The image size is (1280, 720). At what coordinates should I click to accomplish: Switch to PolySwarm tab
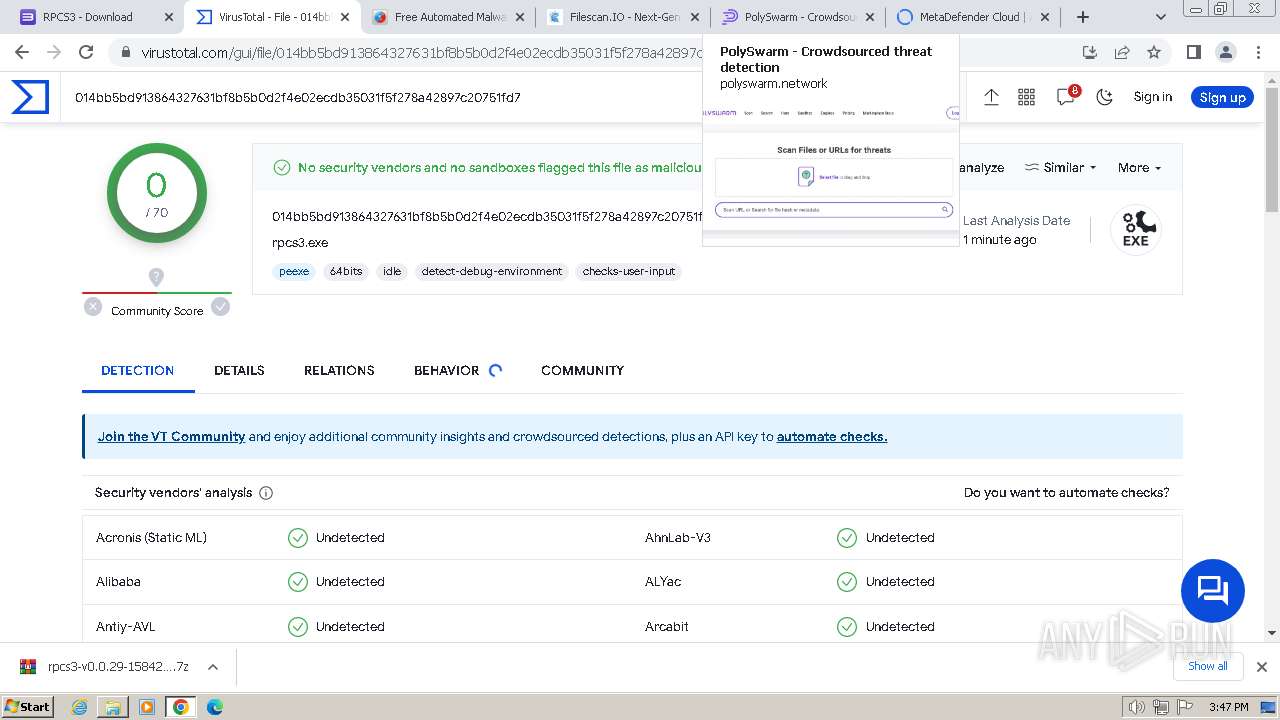[x=799, y=17]
